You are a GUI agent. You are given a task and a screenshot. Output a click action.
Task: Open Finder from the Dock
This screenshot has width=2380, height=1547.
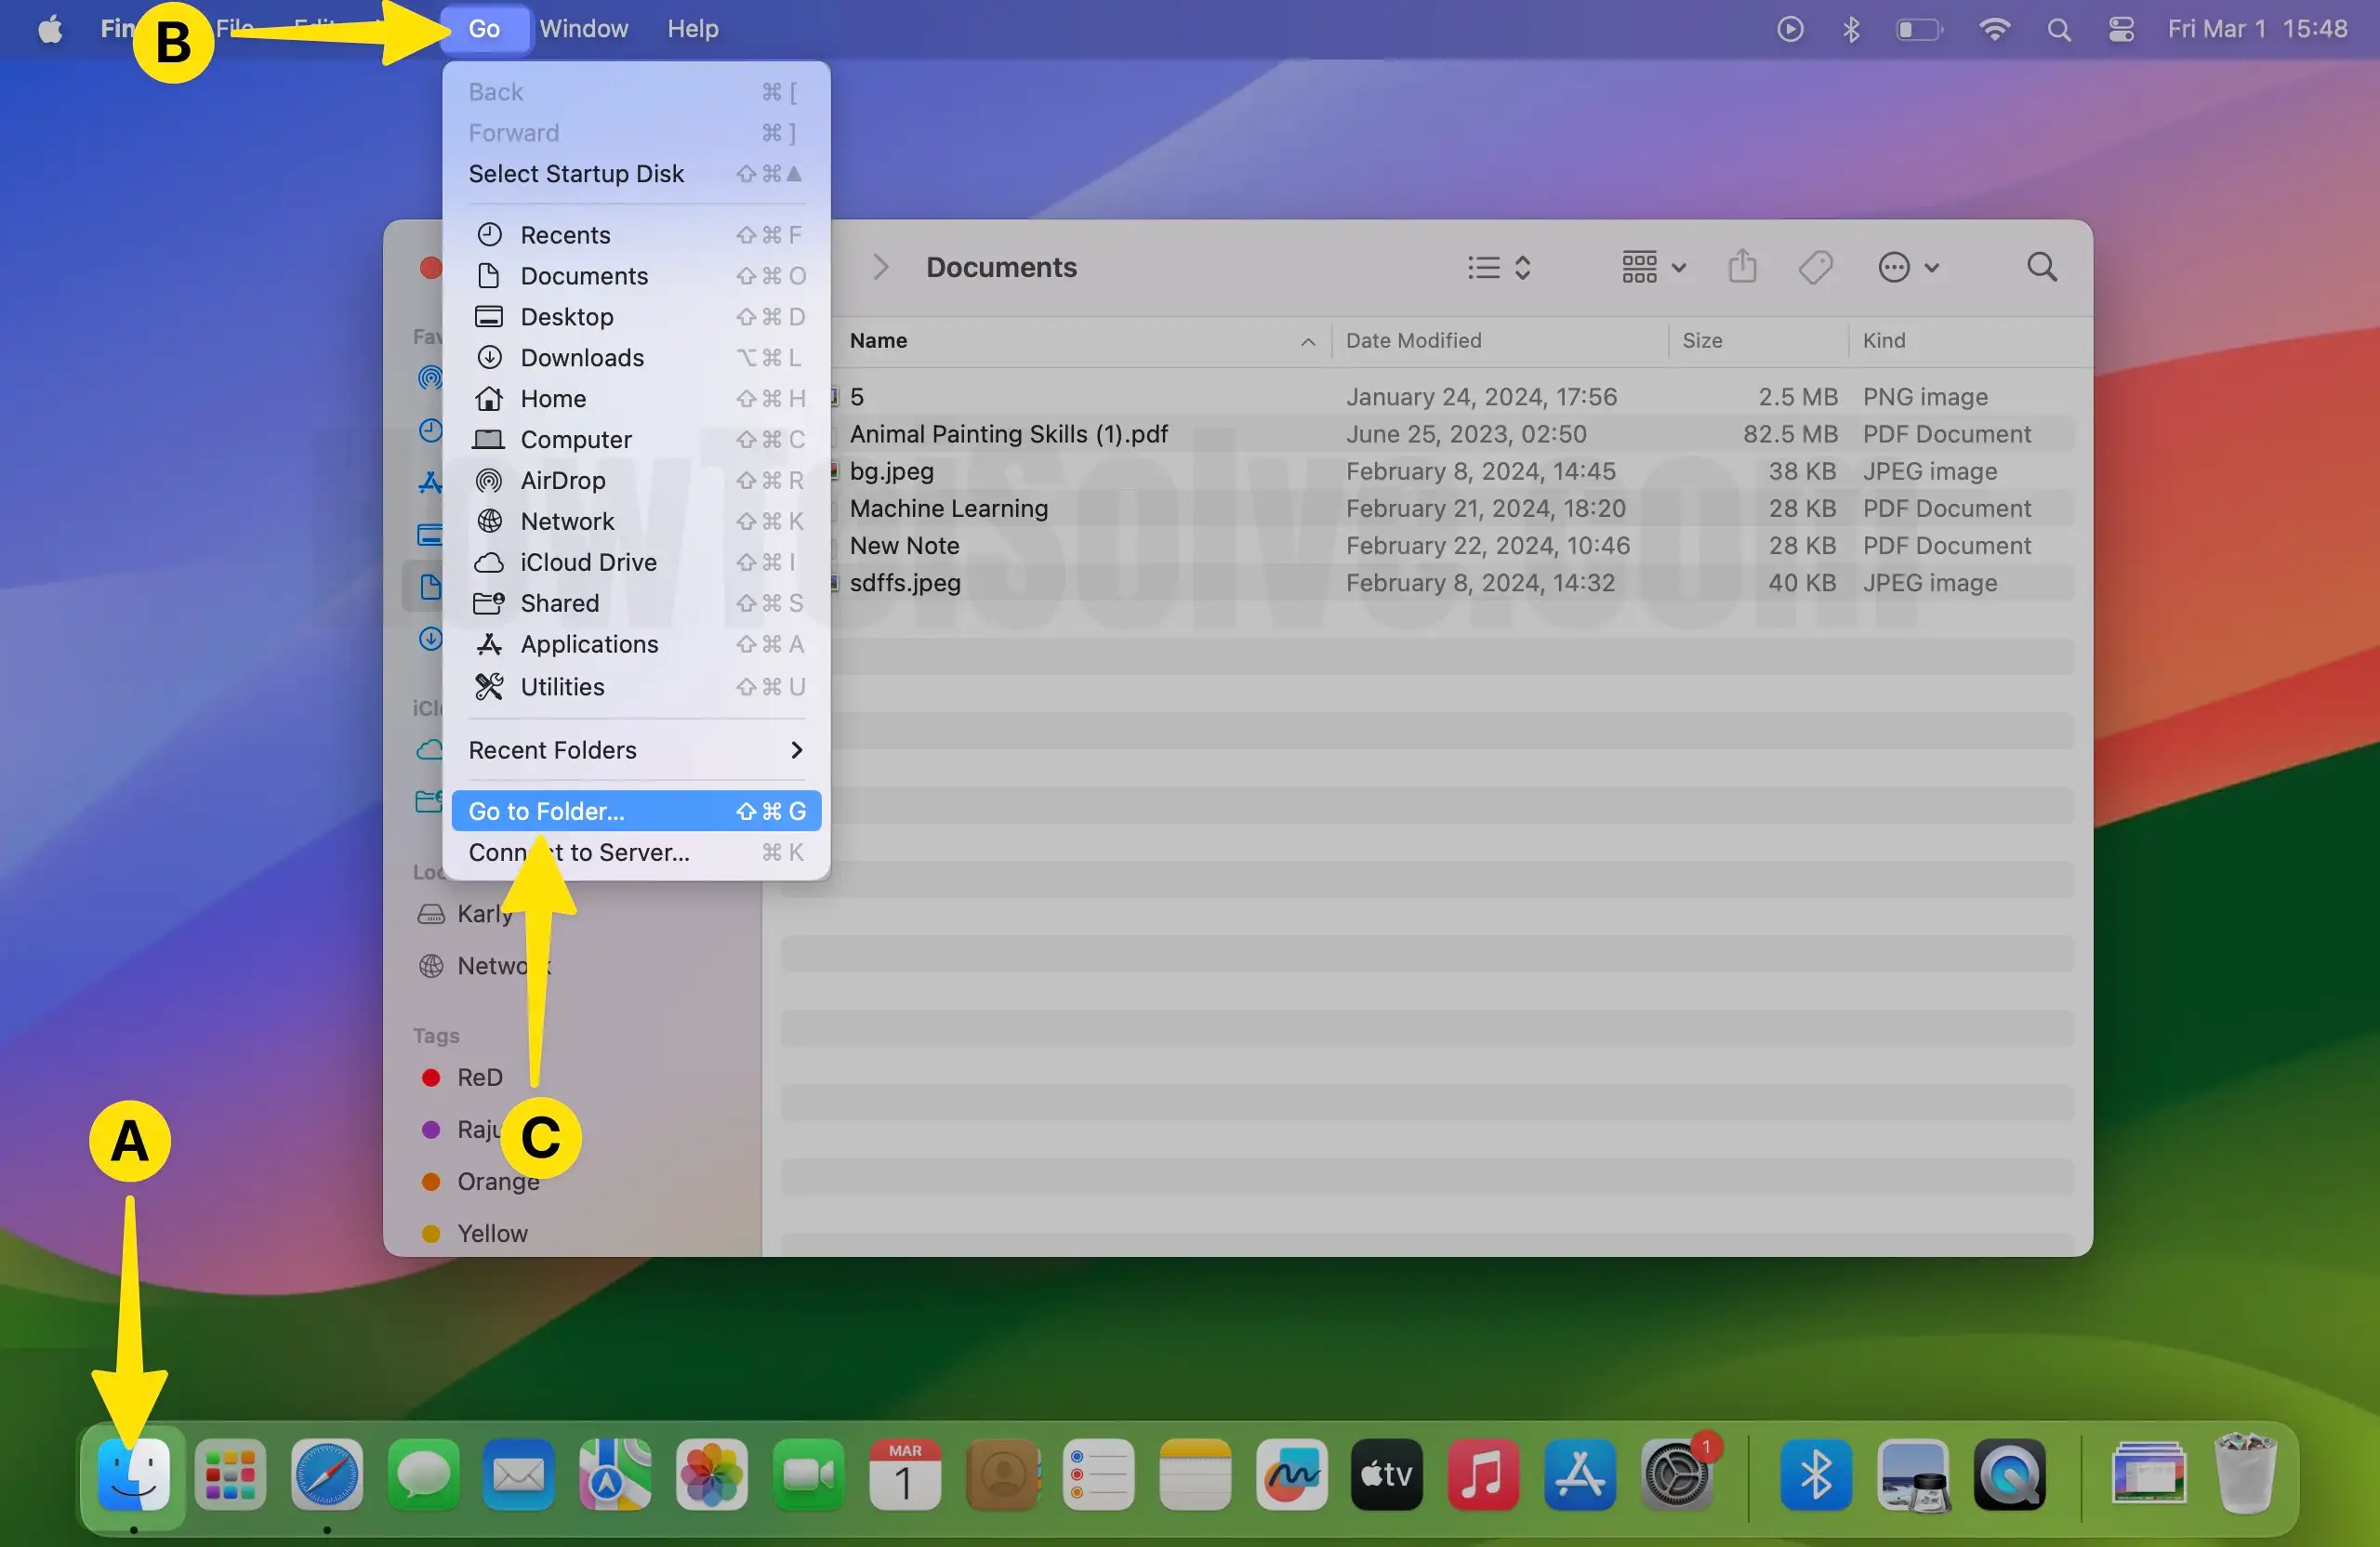tap(133, 1475)
